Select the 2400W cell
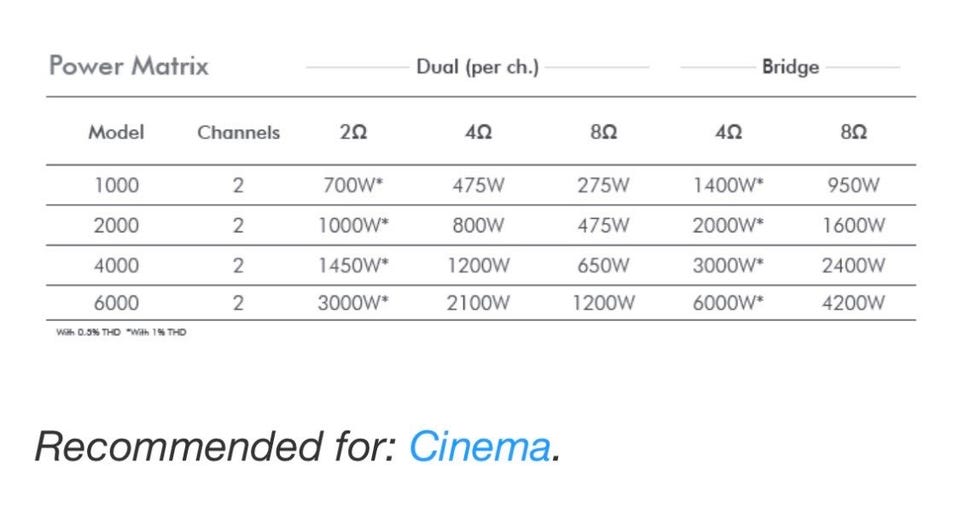This screenshot has width=960, height=509. 853,266
